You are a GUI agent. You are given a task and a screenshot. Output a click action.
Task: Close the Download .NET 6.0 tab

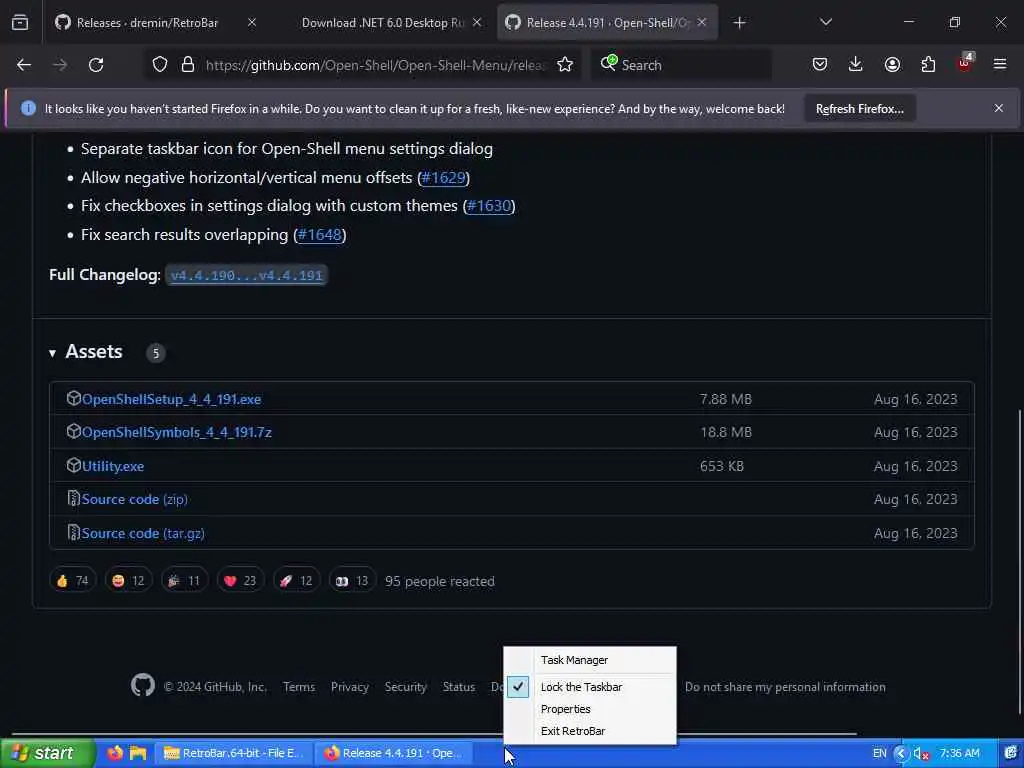[x=477, y=23]
